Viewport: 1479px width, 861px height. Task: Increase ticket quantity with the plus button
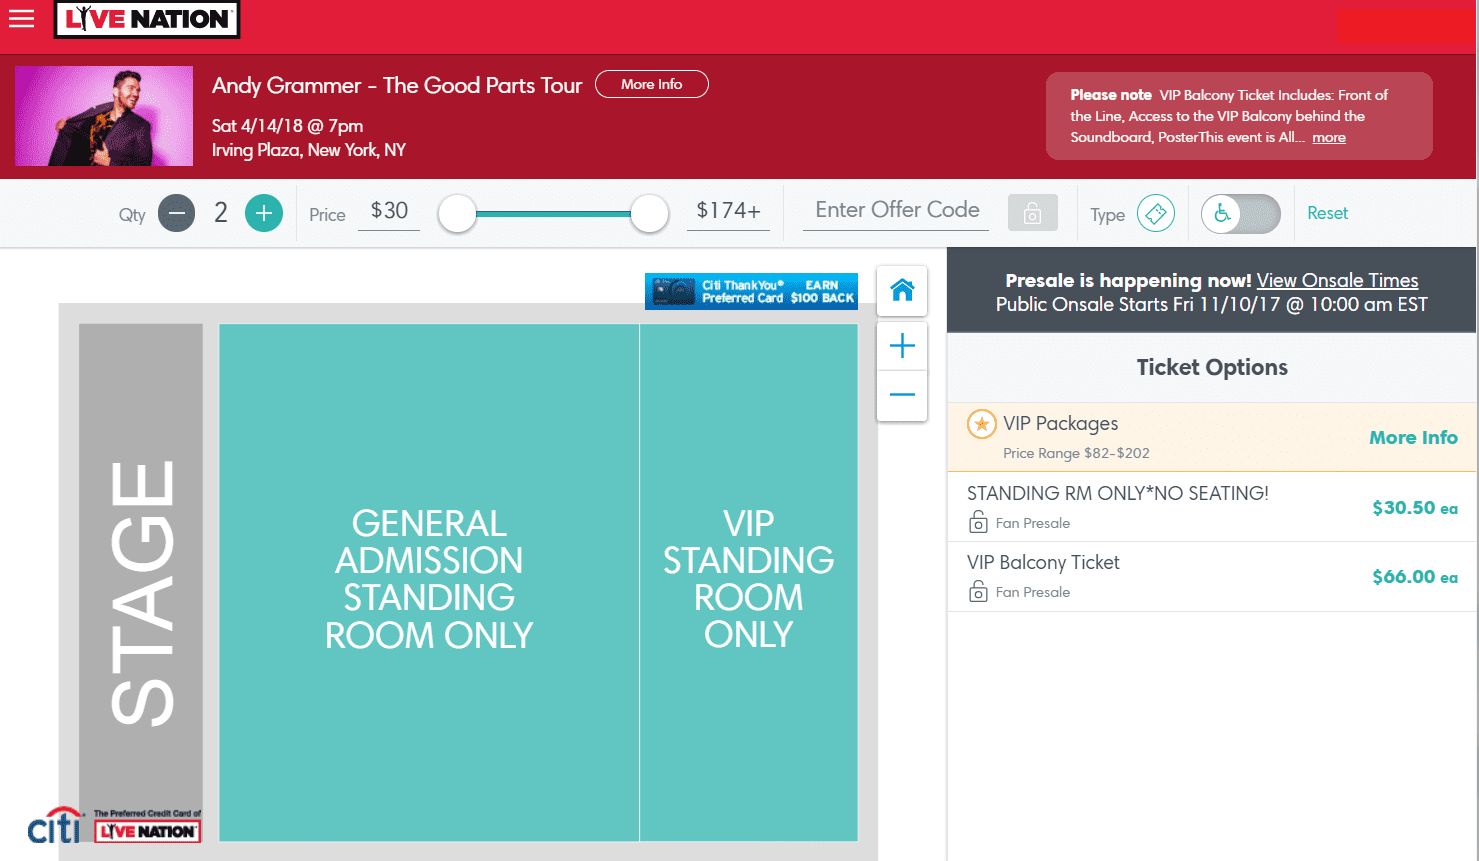[264, 212]
